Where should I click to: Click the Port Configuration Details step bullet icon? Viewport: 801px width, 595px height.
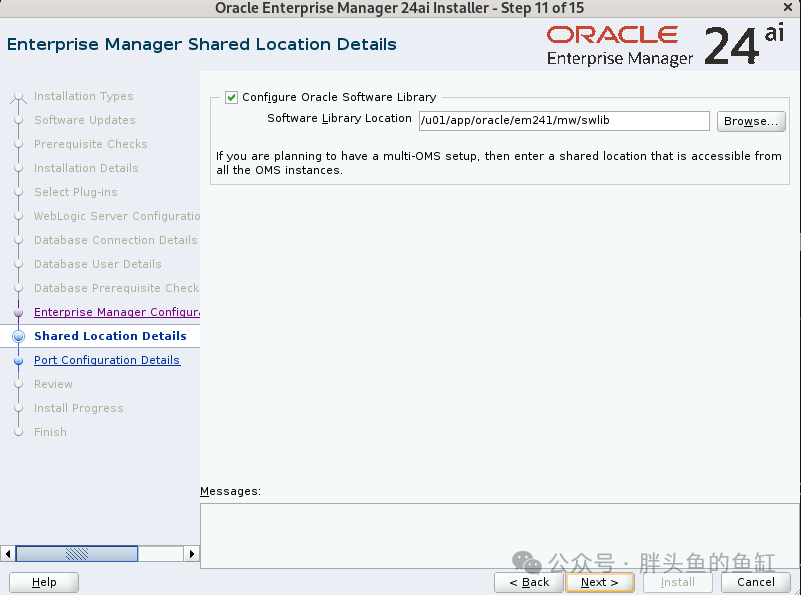coord(18,361)
